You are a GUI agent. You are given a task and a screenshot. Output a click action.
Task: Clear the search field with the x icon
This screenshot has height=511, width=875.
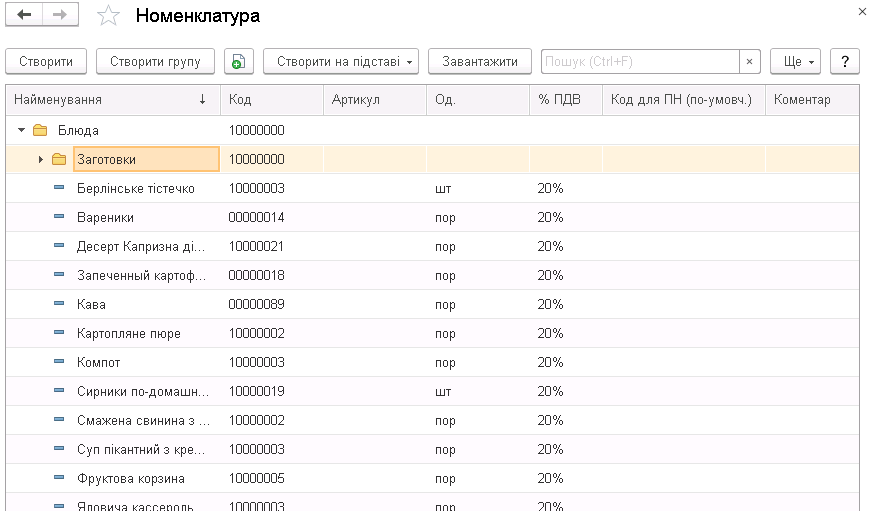point(750,62)
